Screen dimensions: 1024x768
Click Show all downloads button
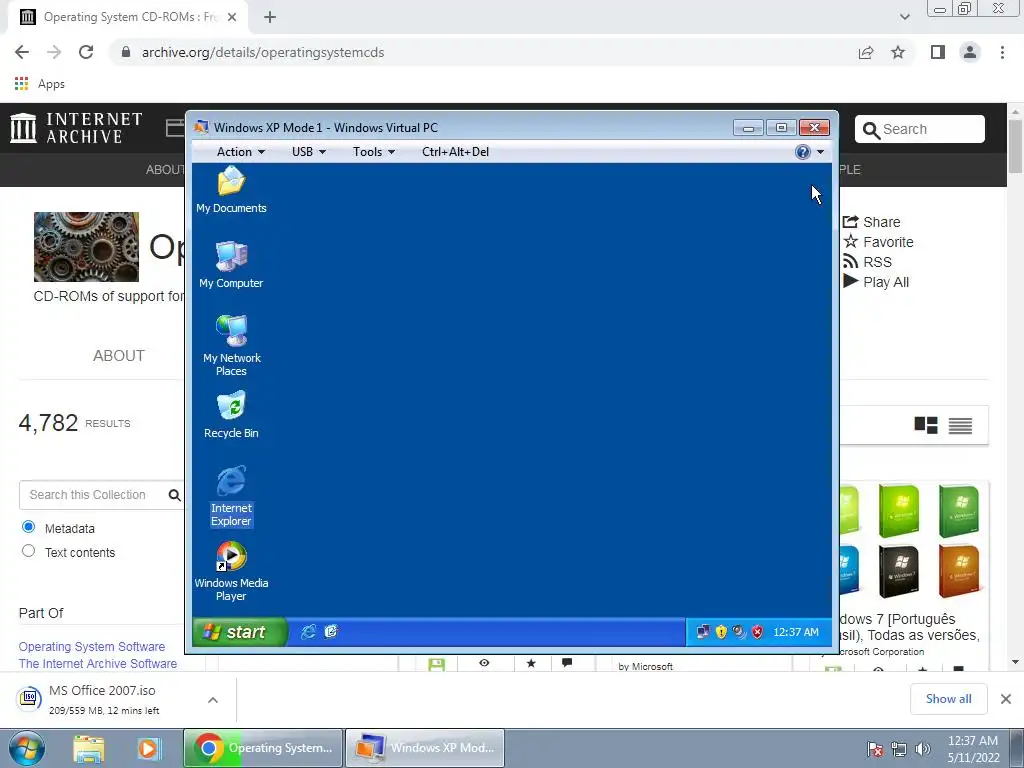(x=948, y=699)
